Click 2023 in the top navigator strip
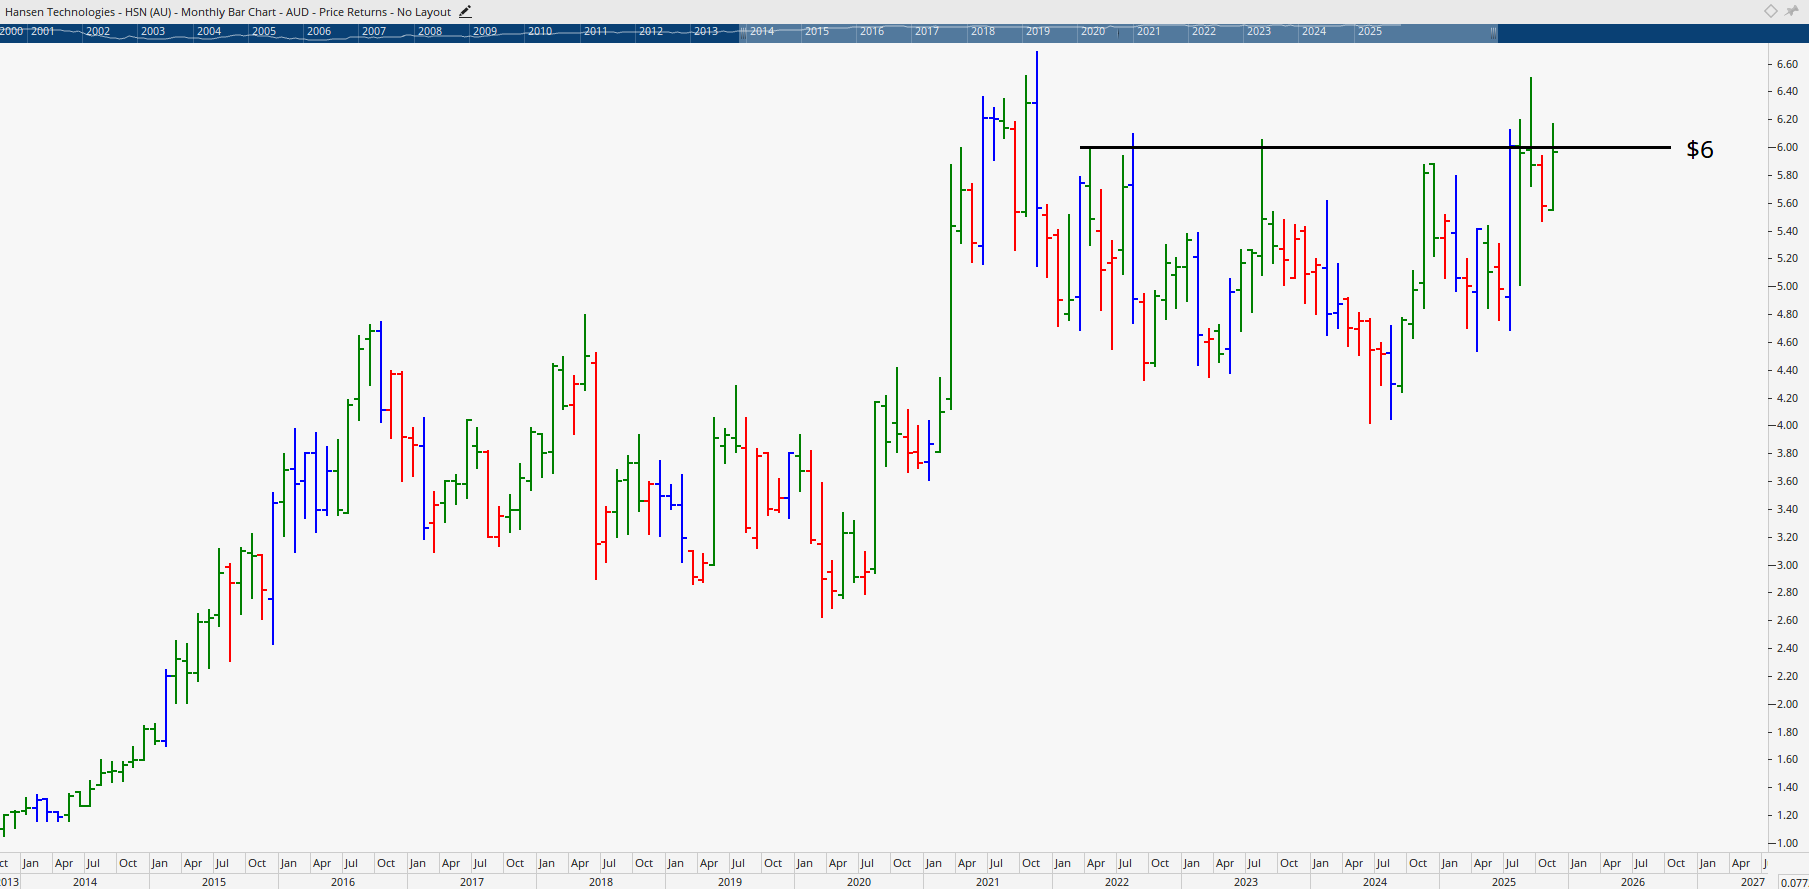Image resolution: width=1809 pixels, height=889 pixels. (1259, 31)
